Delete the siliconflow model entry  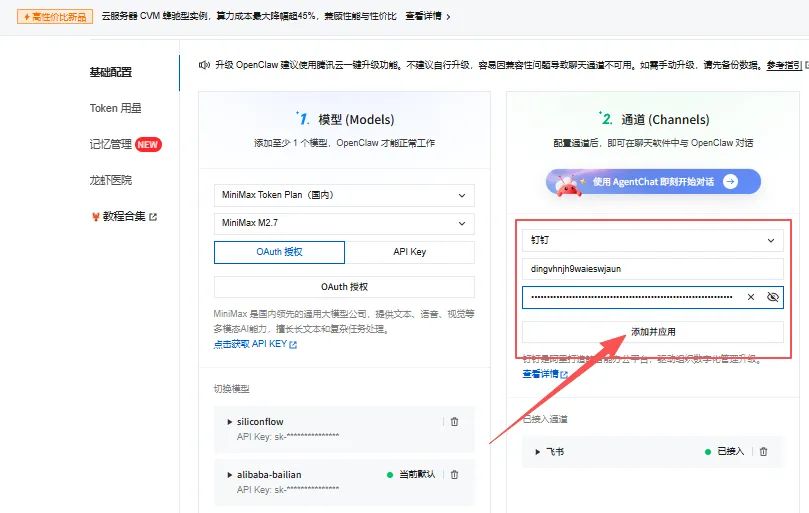pos(455,422)
